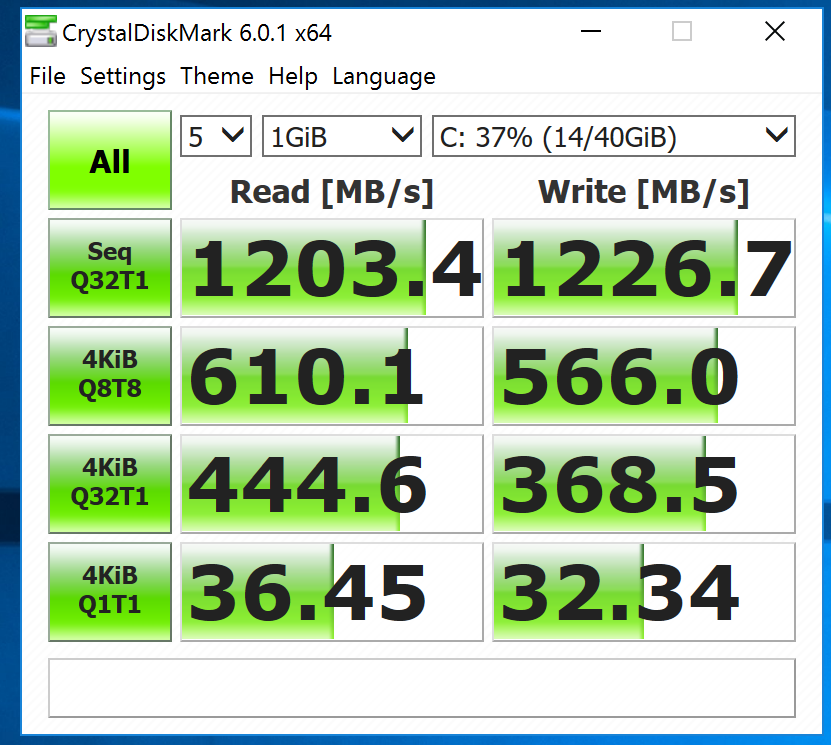Image resolution: width=831 pixels, height=745 pixels.
Task: Close the CrystalDiskMark window
Action: [775, 31]
